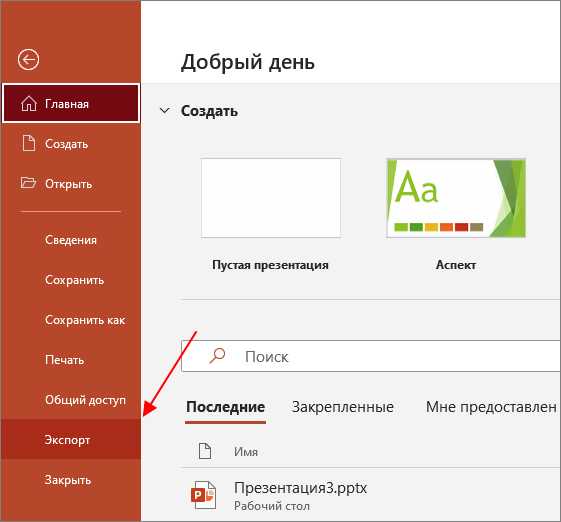
Task: Click the Пустая презентация label
Action: (270, 265)
